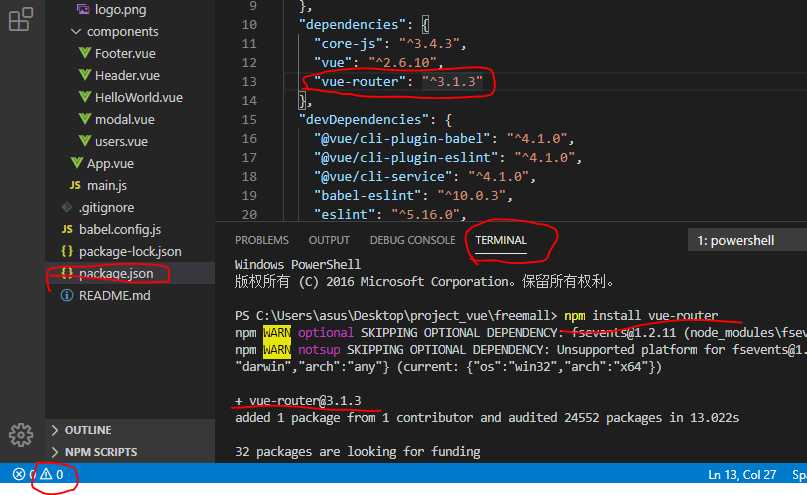The width and height of the screenshot is (807, 495).
Task: Select the TERMINAL tab
Action: pyautogui.click(x=501, y=240)
